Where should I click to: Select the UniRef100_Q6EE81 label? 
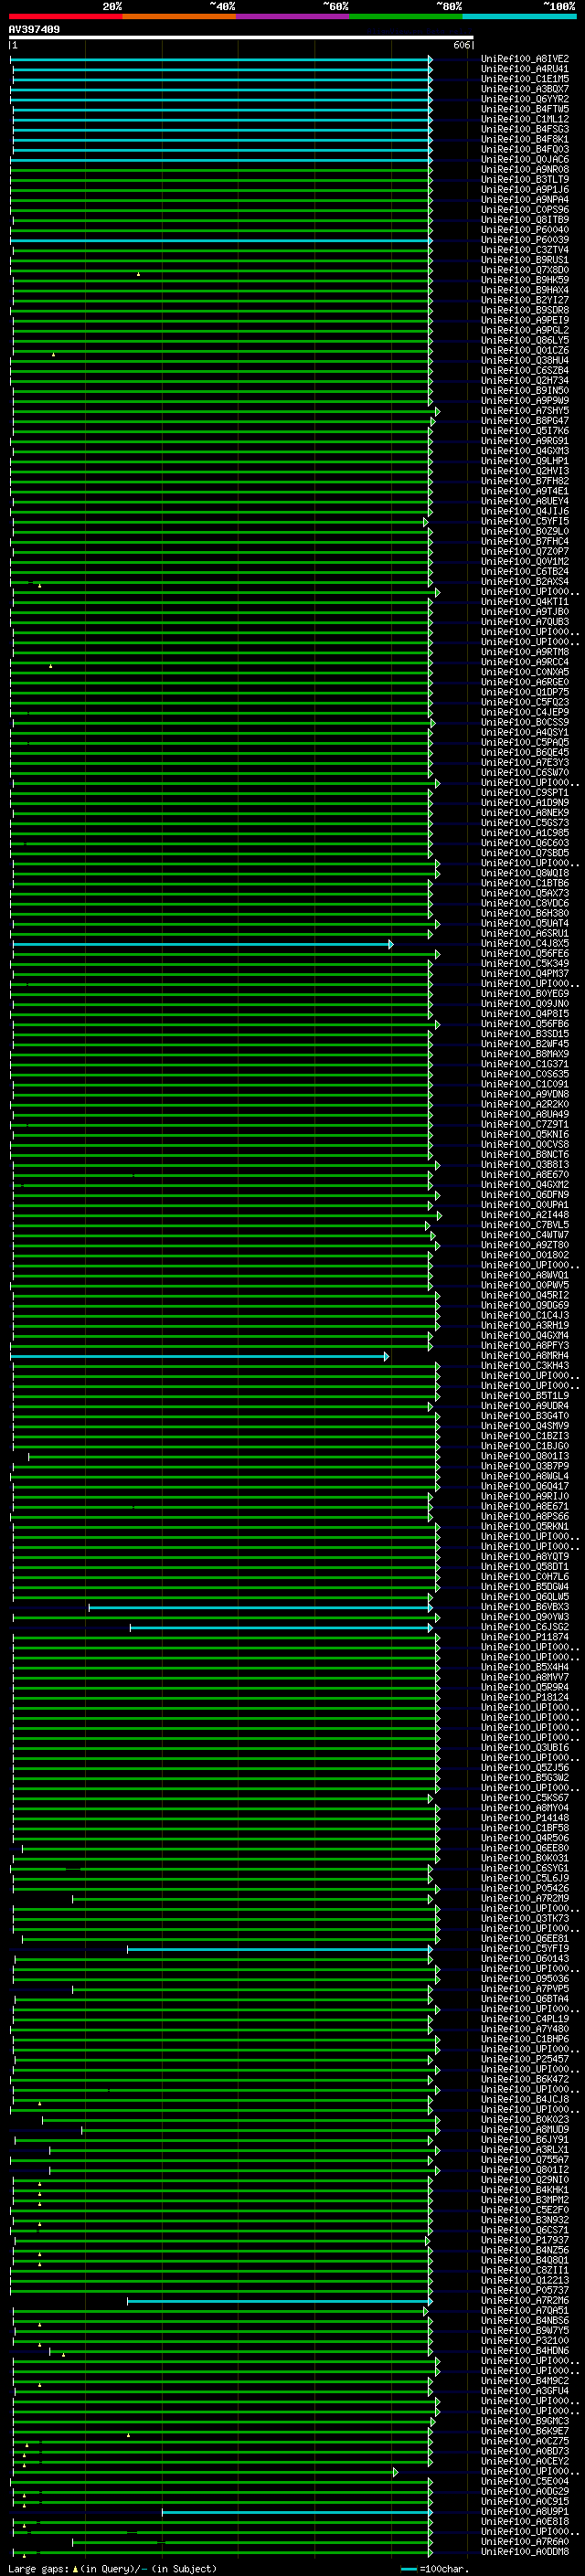(524, 1940)
